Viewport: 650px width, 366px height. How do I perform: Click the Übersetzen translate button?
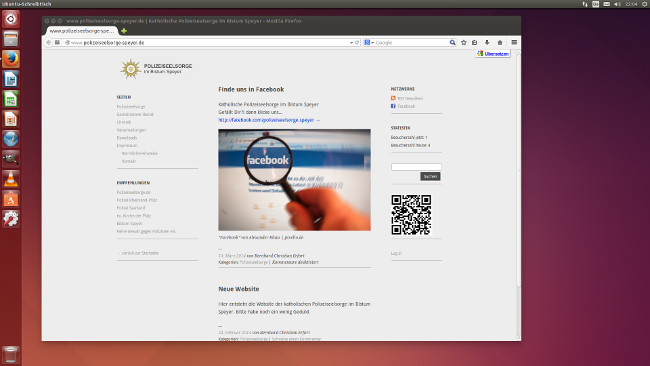click(x=493, y=54)
